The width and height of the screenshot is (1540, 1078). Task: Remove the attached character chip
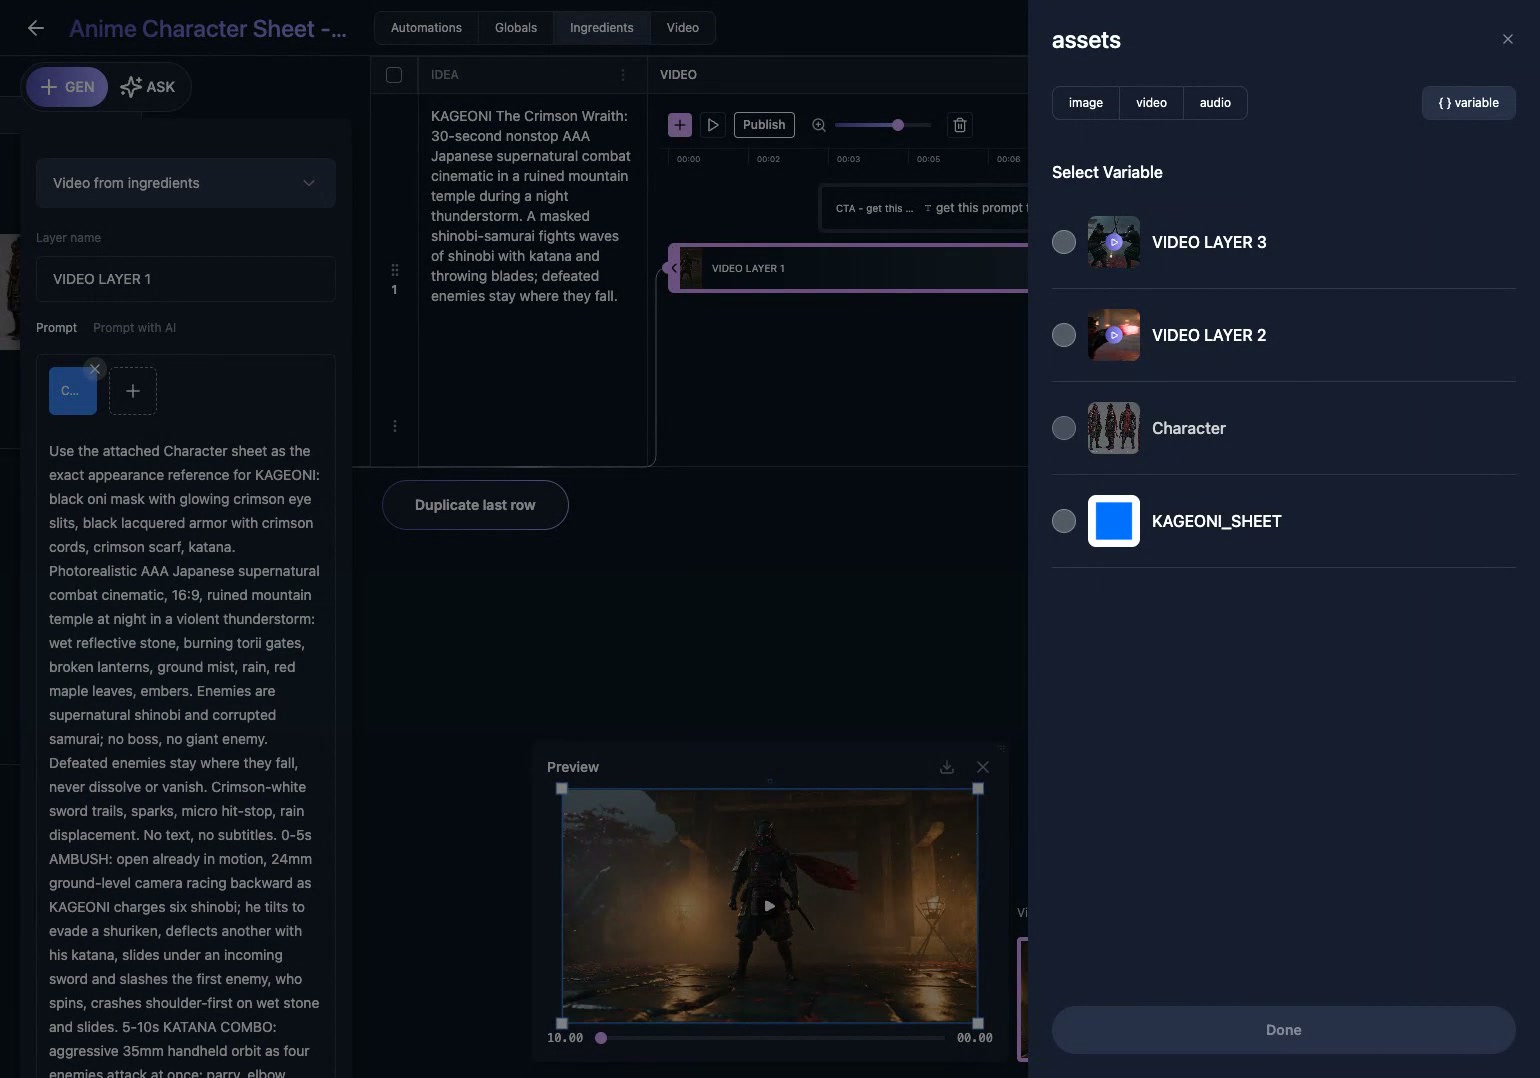point(94,369)
